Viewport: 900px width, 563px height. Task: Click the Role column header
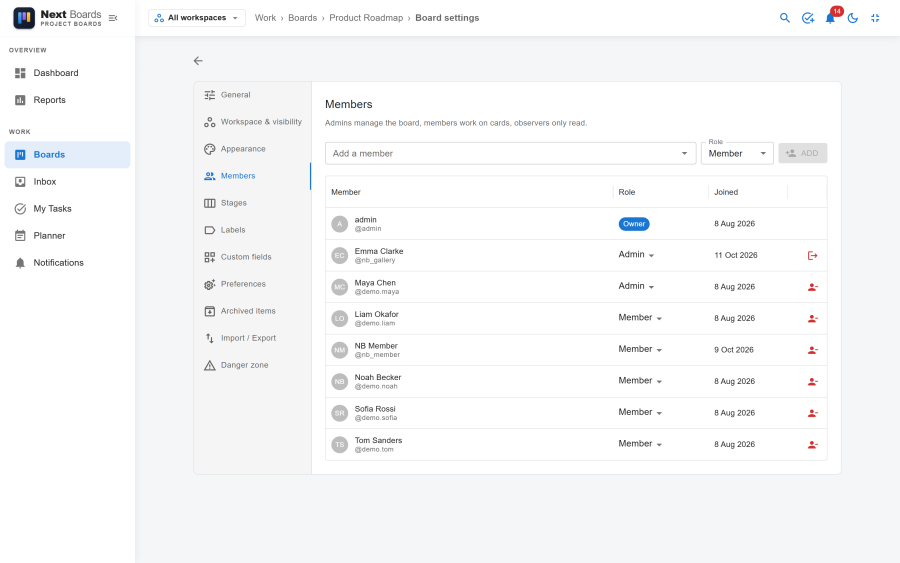click(x=627, y=192)
